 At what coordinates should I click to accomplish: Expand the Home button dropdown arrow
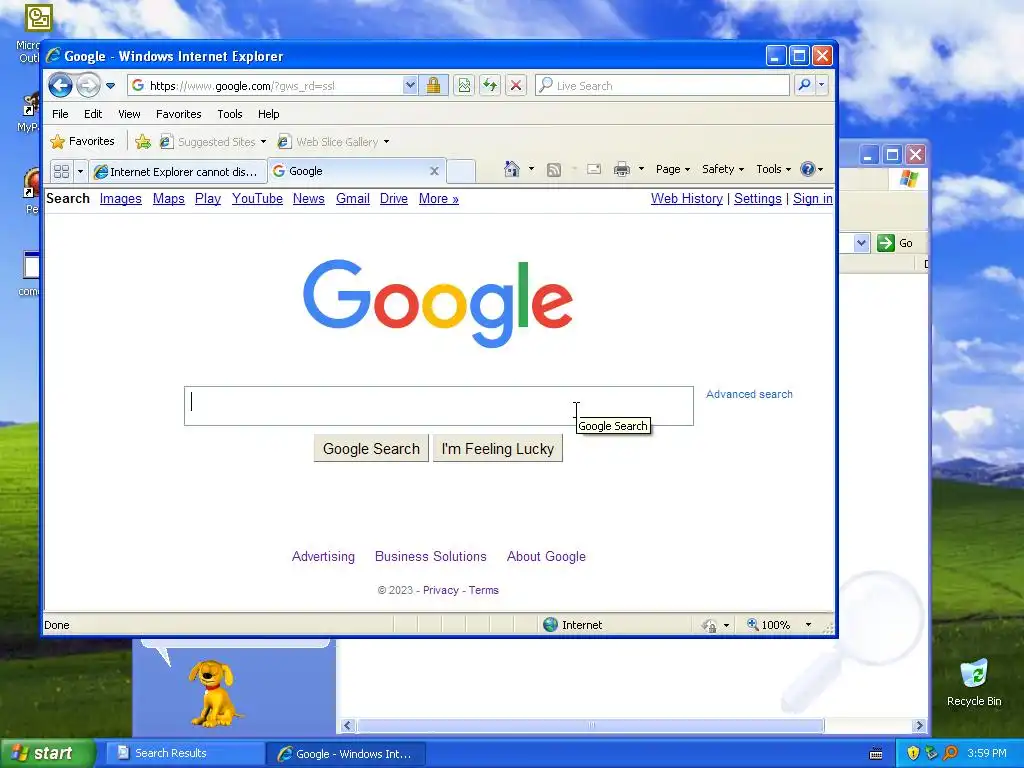[531, 169]
